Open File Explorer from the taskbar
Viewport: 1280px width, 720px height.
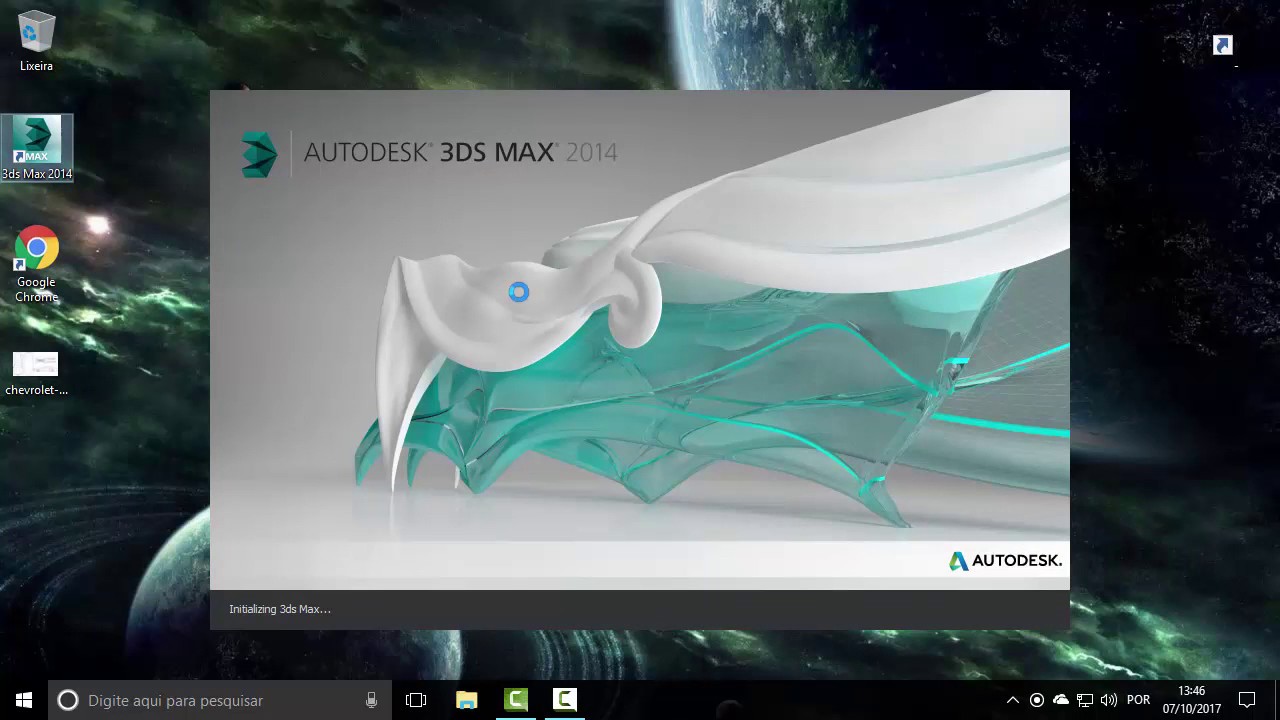pyautogui.click(x=466, y=700)
